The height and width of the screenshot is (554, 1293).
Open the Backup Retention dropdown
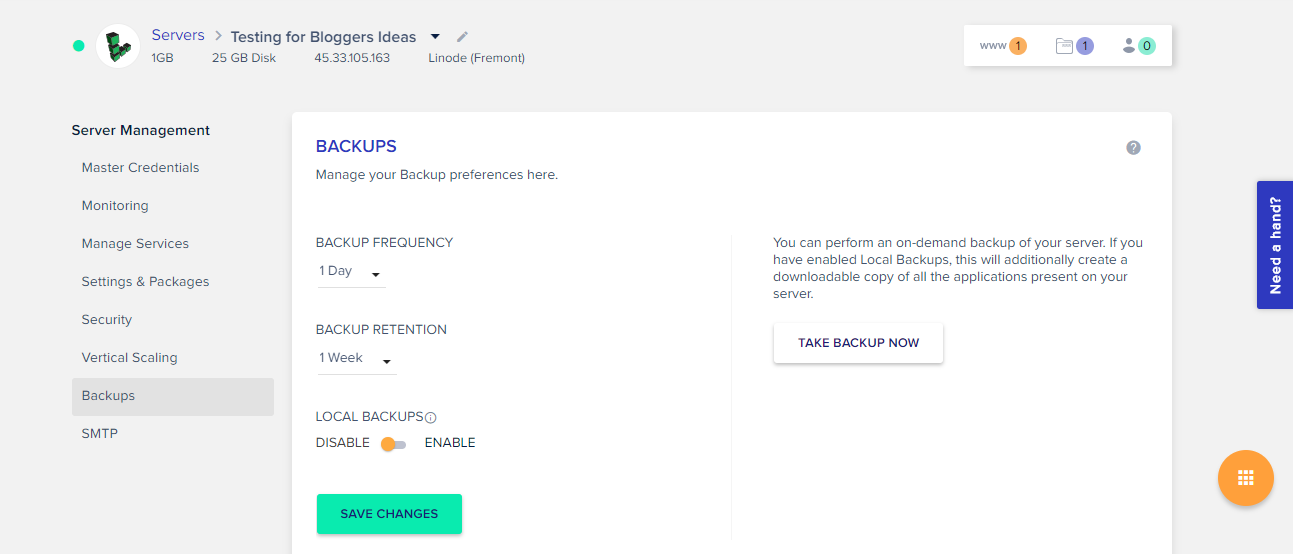(x=356, y=359)
